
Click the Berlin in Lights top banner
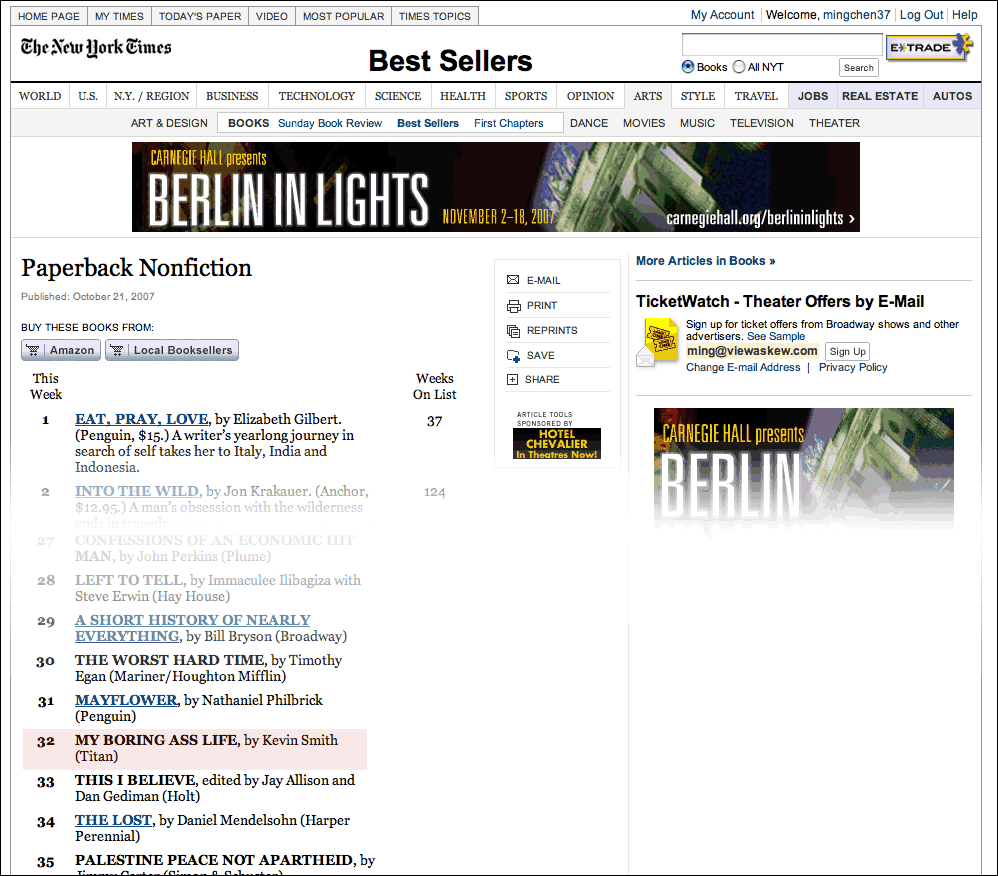[496, 187]
